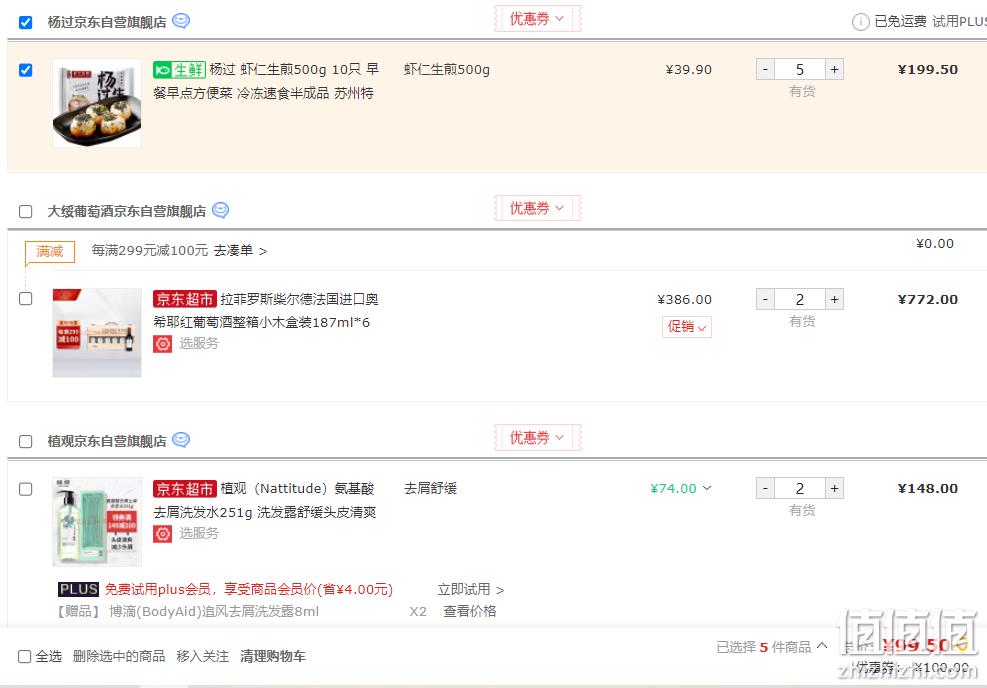Click service icon under the wine item
Image resolution: width=987 pixels, height=688 pixels.
click(x=162, y=344)
